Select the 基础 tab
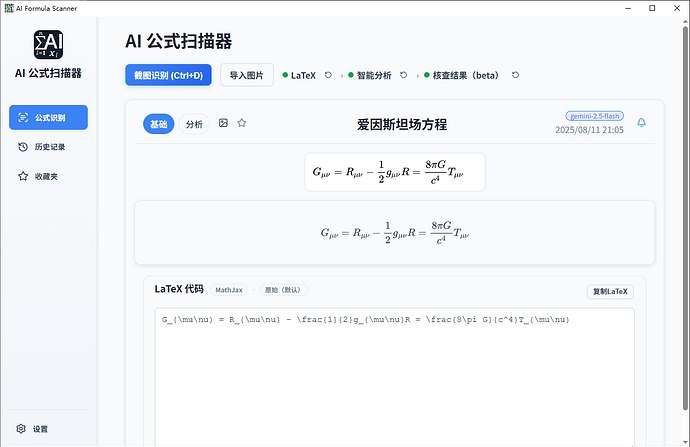Image resolution: width=690 pixels, height=447 pixels. pos(158,124)
